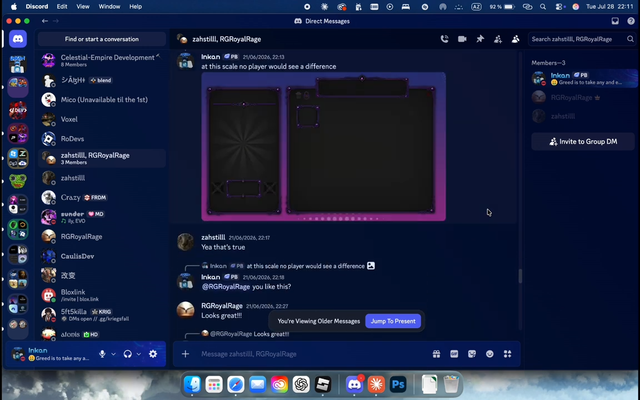
Task: Open the Discord menu in menu bar
Action: [37, 7]
